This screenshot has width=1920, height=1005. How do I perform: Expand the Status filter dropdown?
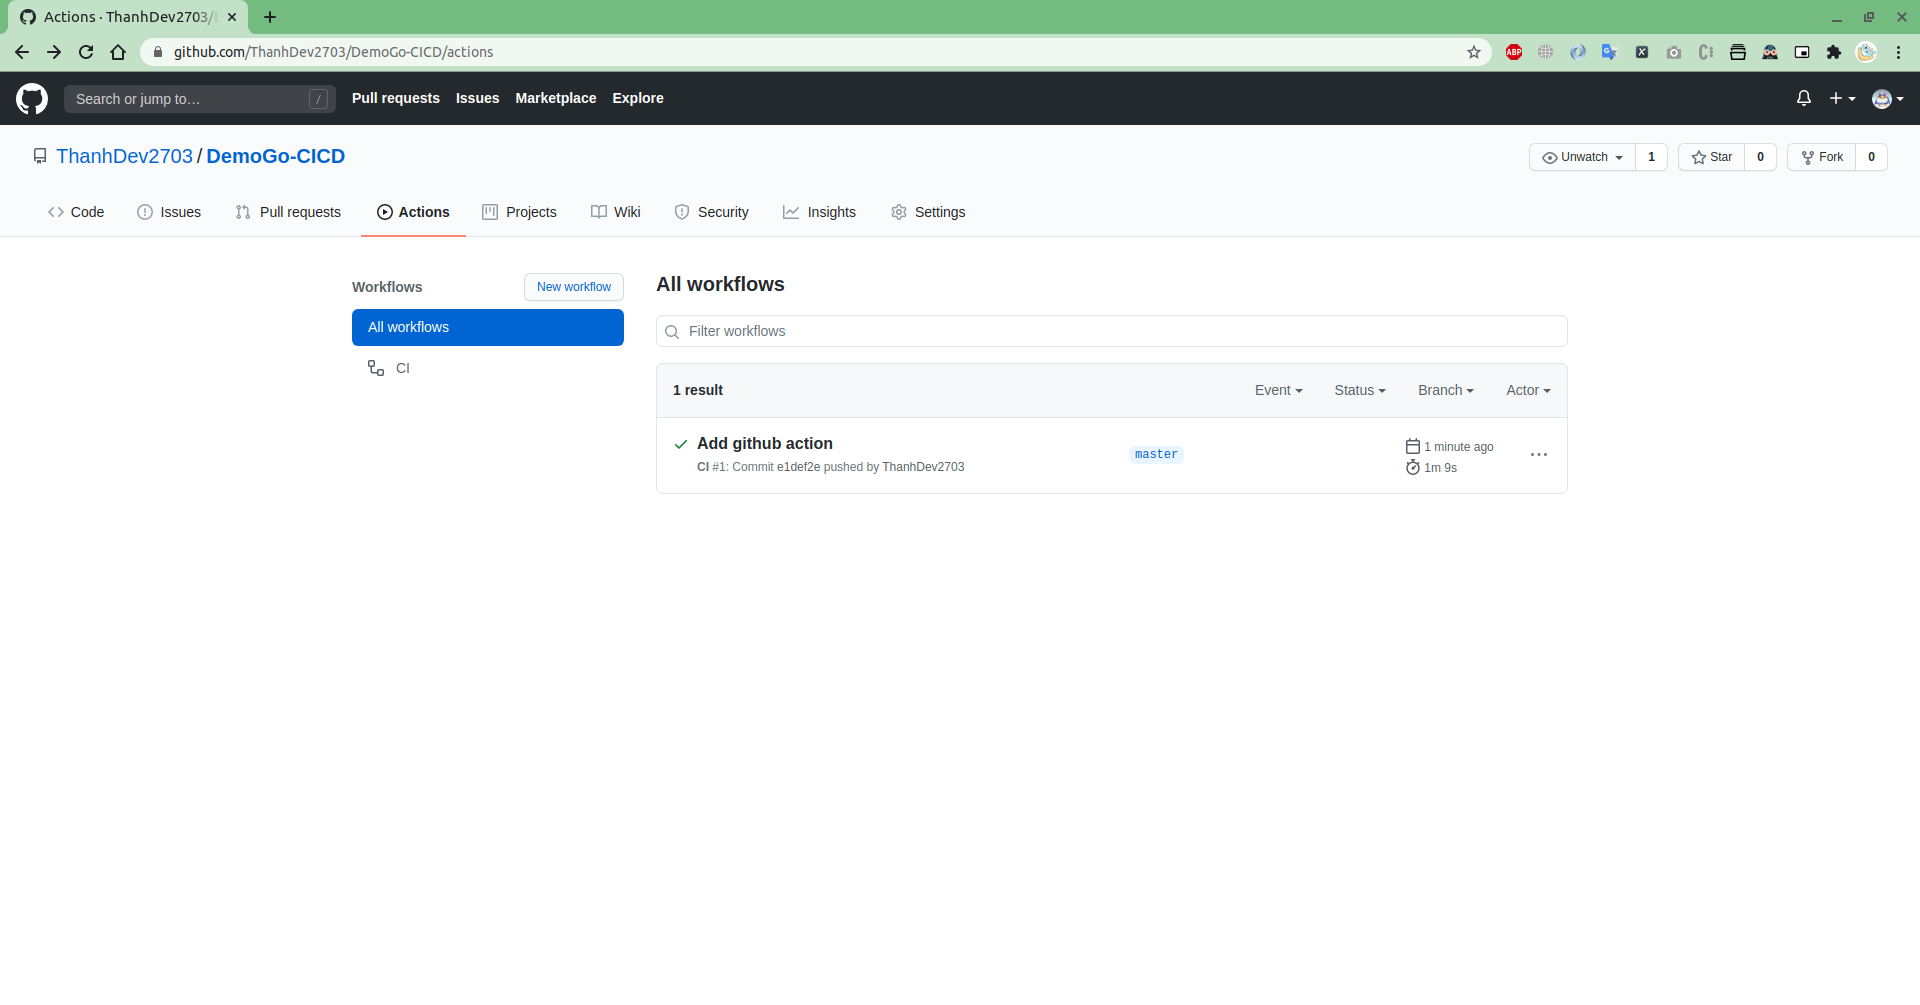(x=1360, y=390)
